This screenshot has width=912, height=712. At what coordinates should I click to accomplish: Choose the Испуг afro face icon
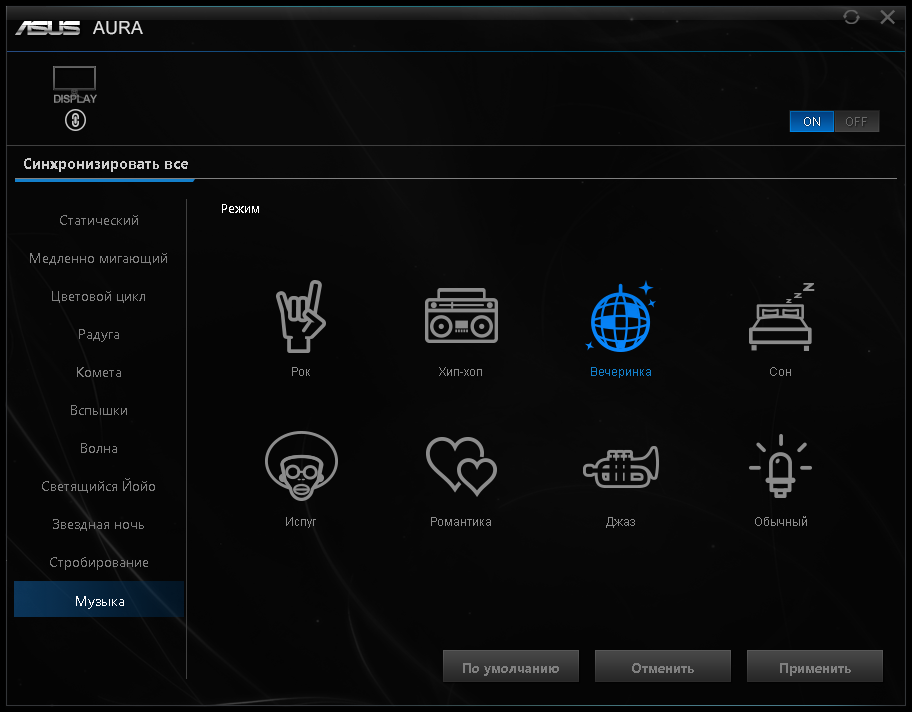coord(301,466)
